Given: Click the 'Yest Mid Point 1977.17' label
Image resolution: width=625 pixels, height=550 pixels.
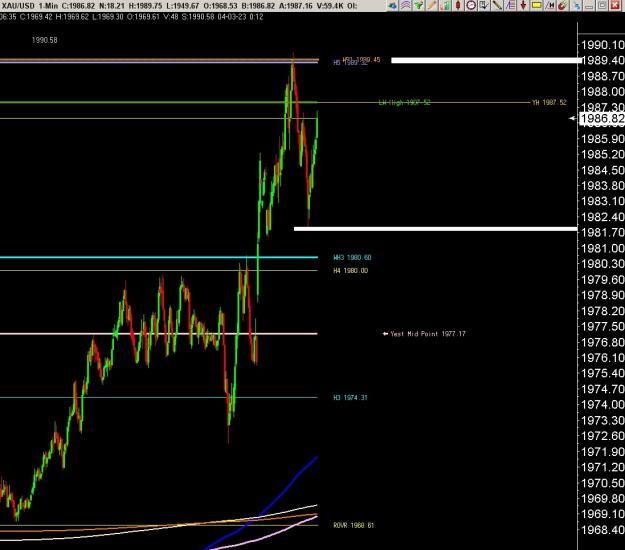Looking at the screenshot, I should pyautogui.click(x=428, y=334).
